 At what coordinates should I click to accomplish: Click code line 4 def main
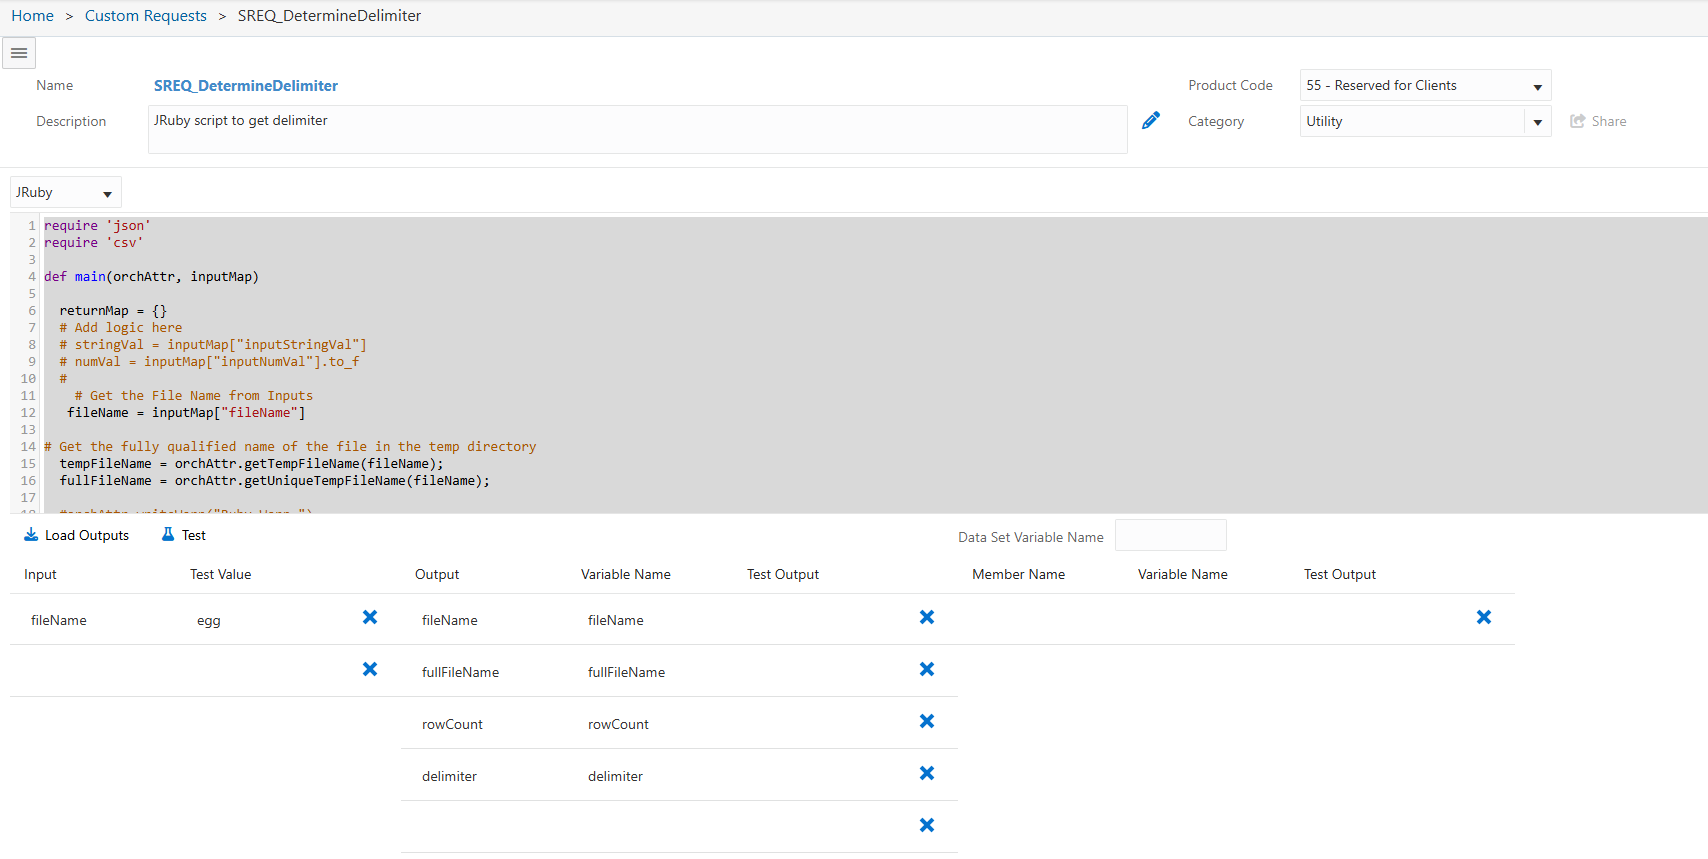[151, 277]
